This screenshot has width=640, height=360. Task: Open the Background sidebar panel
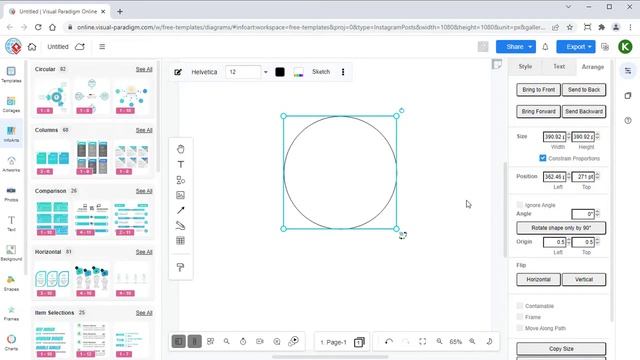click(x=11, y=253)
